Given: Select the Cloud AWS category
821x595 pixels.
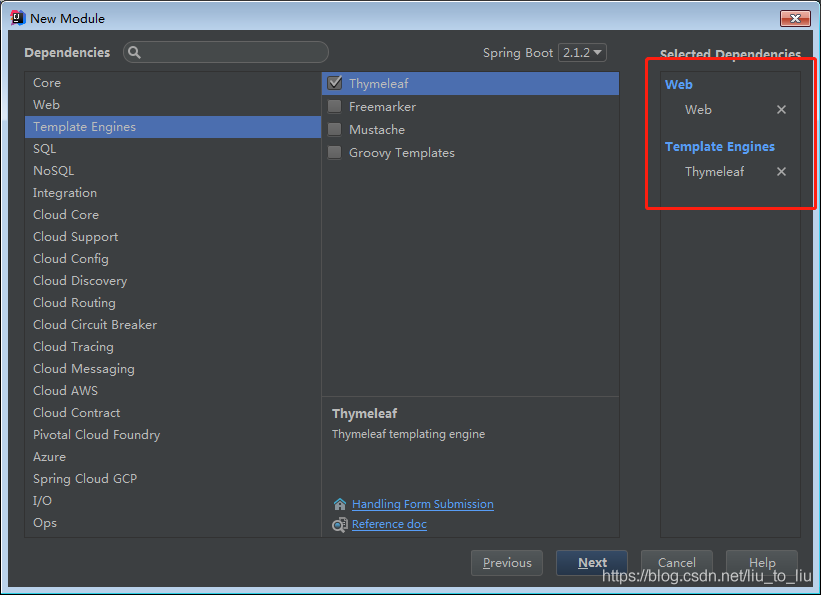Looking at the screenshot, I should [x=173, y=391].
